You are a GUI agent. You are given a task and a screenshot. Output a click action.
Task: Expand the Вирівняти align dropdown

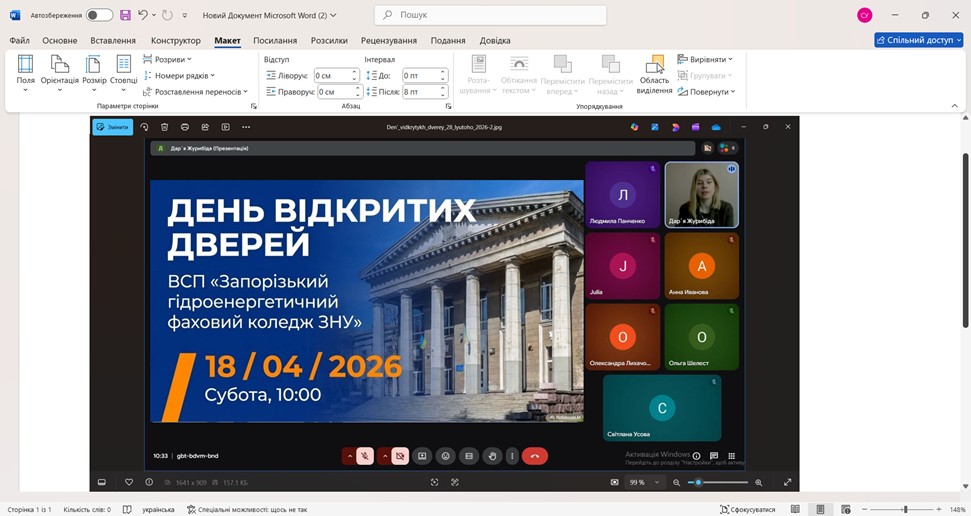pos(706,59)
